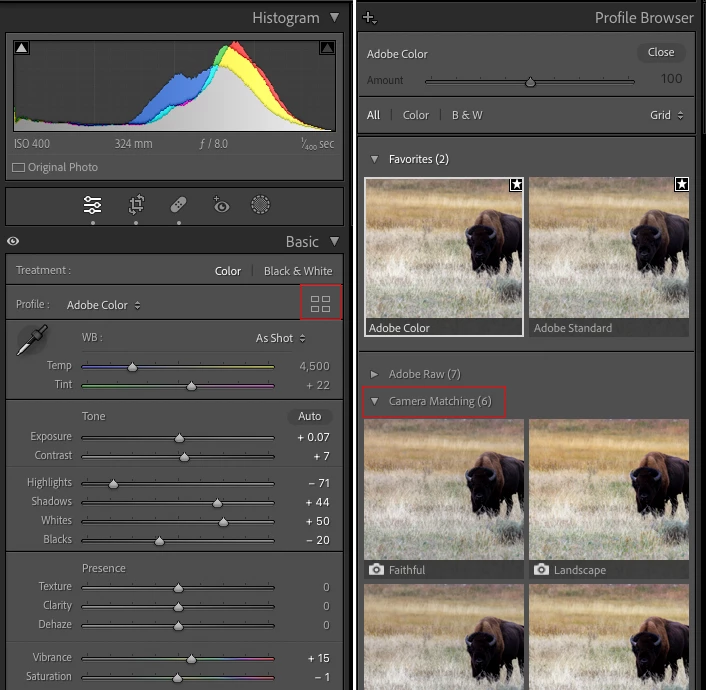Click camera icon beside Faithful profile

(x=376, y=570)
